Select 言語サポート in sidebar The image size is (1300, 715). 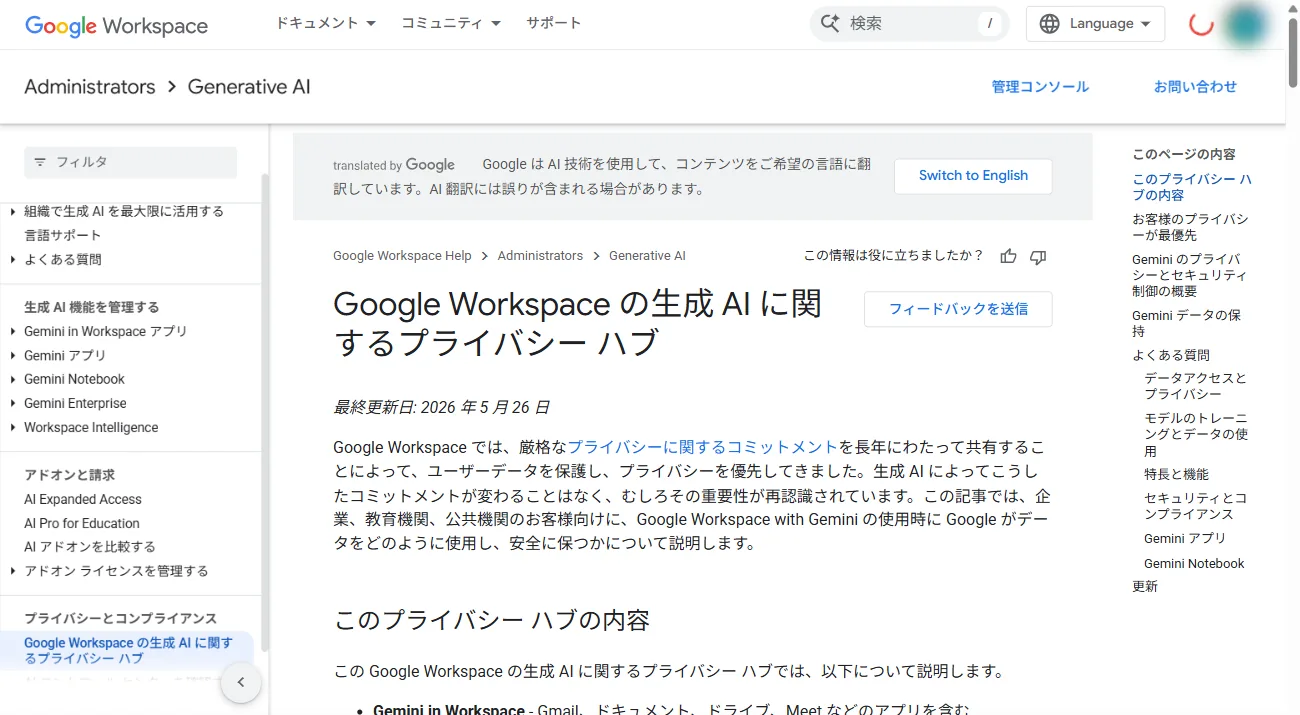pyautogui.click(x=63, y=235)
